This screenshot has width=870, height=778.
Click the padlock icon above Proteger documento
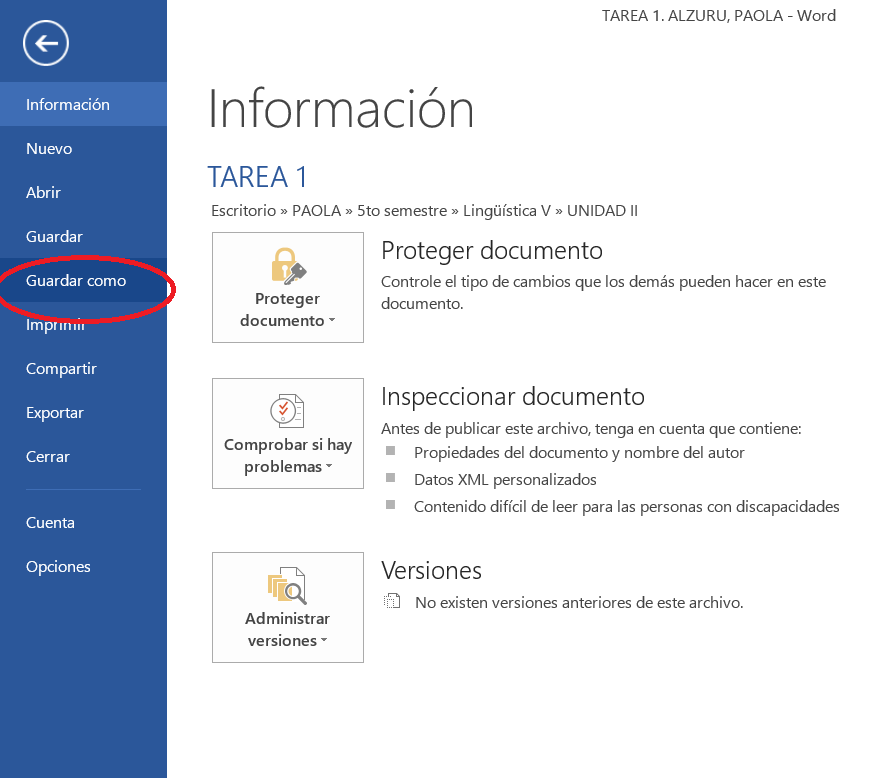pyautogui.click(x=287, y=267)
